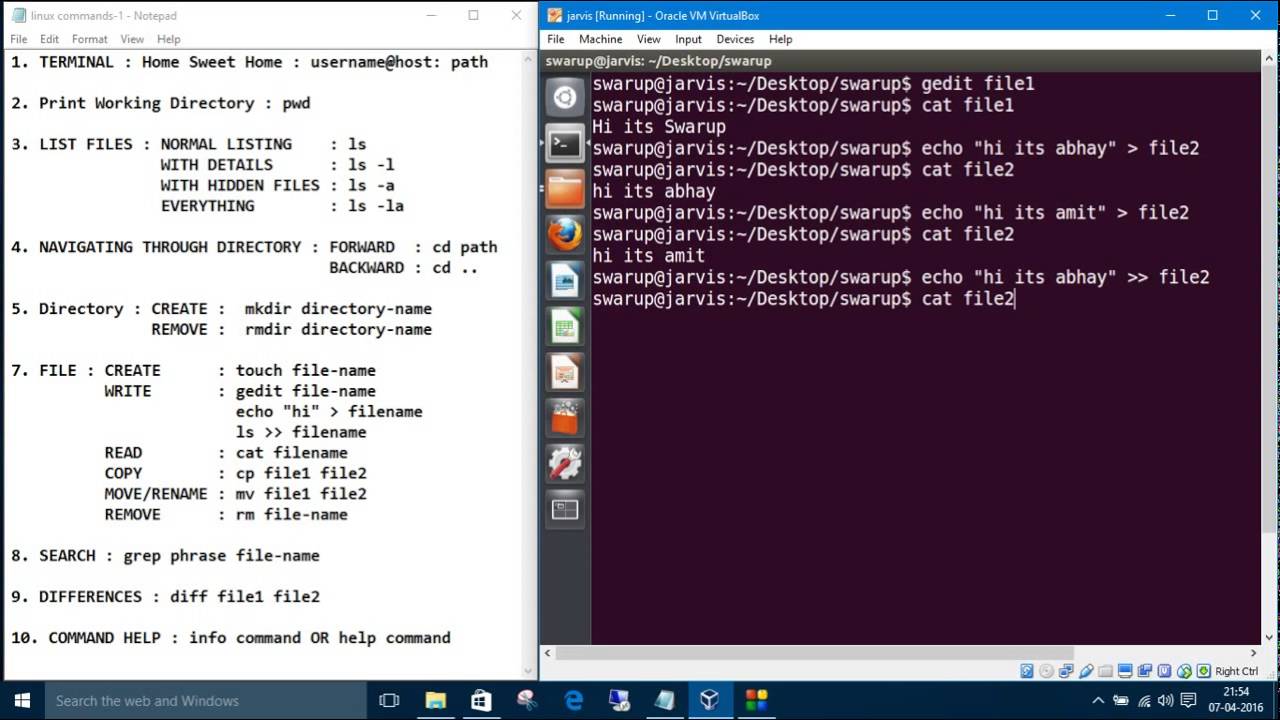Image resolution: width=1280 pixels, height=720 pixels.
Task: Click the Notepad line '8. SEARCH : grep phrase file-name'
Action: (x=165, y=555)
